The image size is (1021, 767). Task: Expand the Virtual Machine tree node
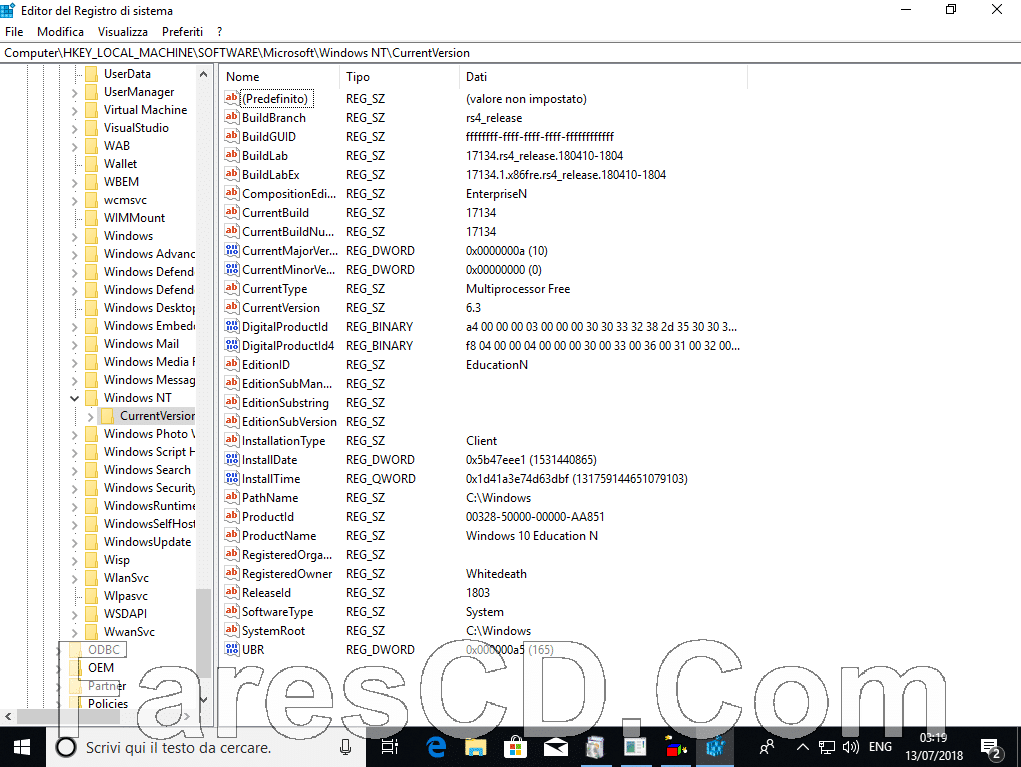[x=74, y=111]
